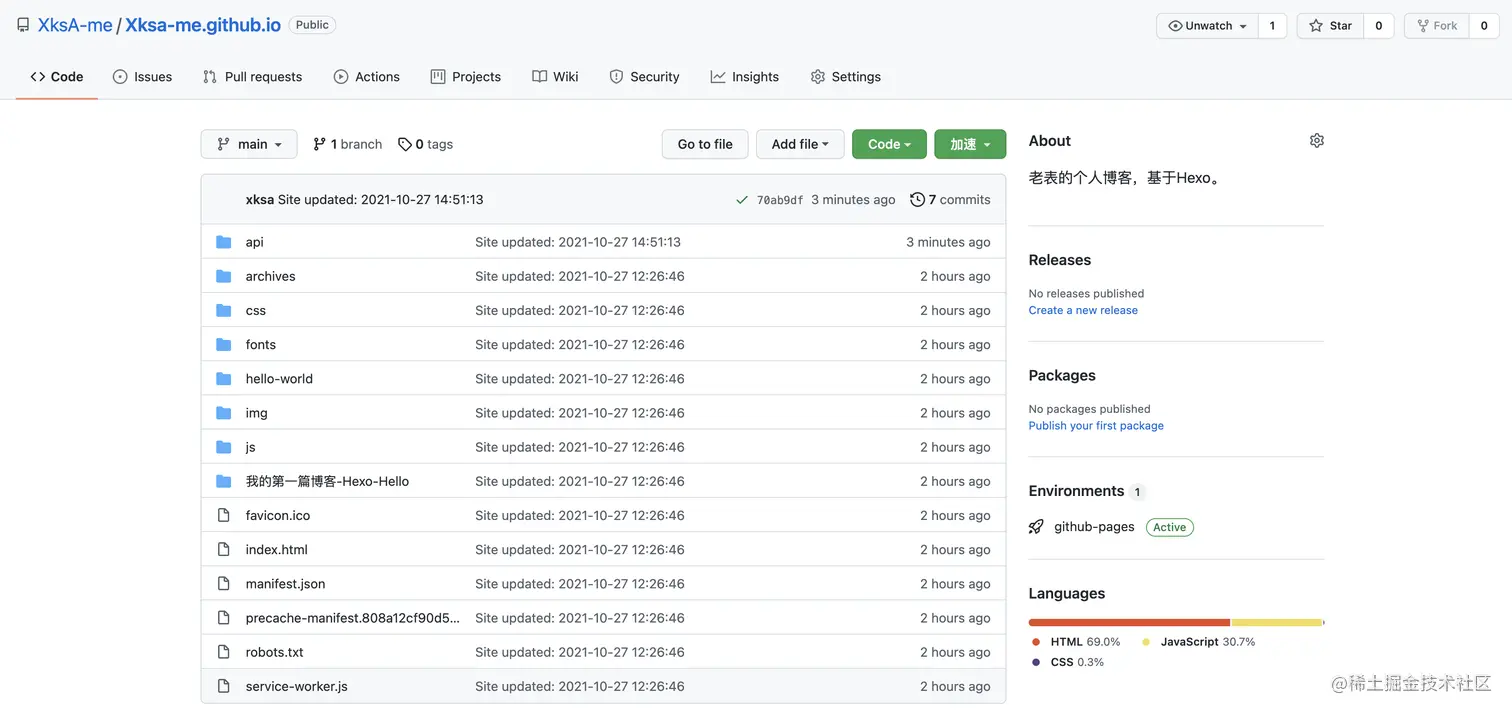Open the Projects tab
This screenshot has width=1512, height=714.
pos(466,77)
